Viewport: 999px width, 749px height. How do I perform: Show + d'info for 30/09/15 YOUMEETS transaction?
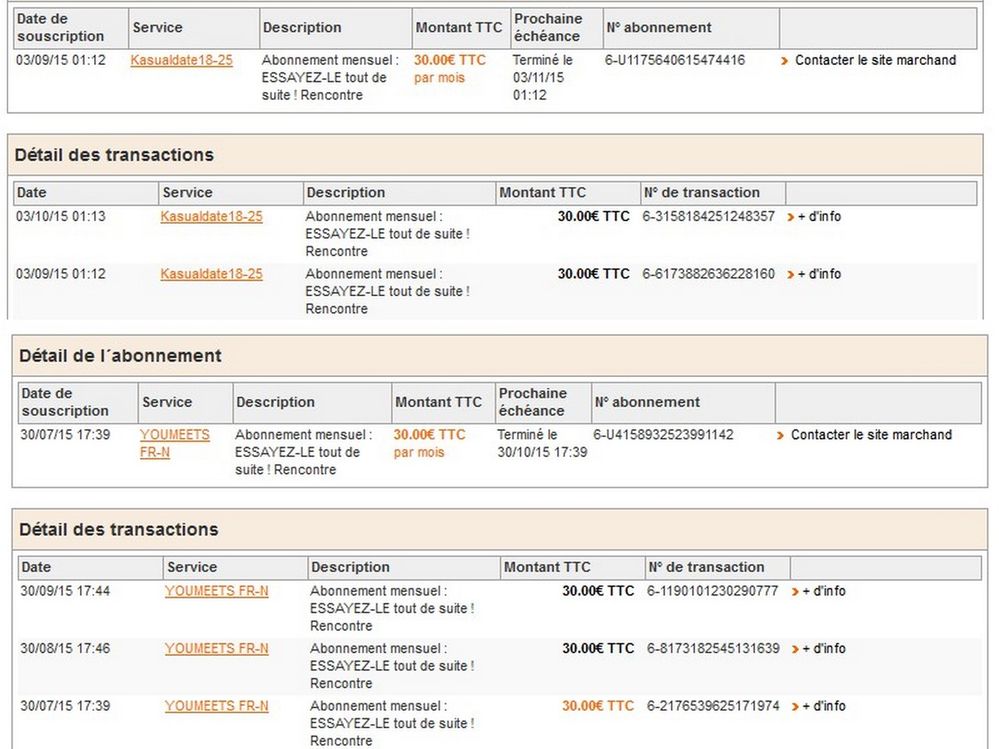[823, 591]
